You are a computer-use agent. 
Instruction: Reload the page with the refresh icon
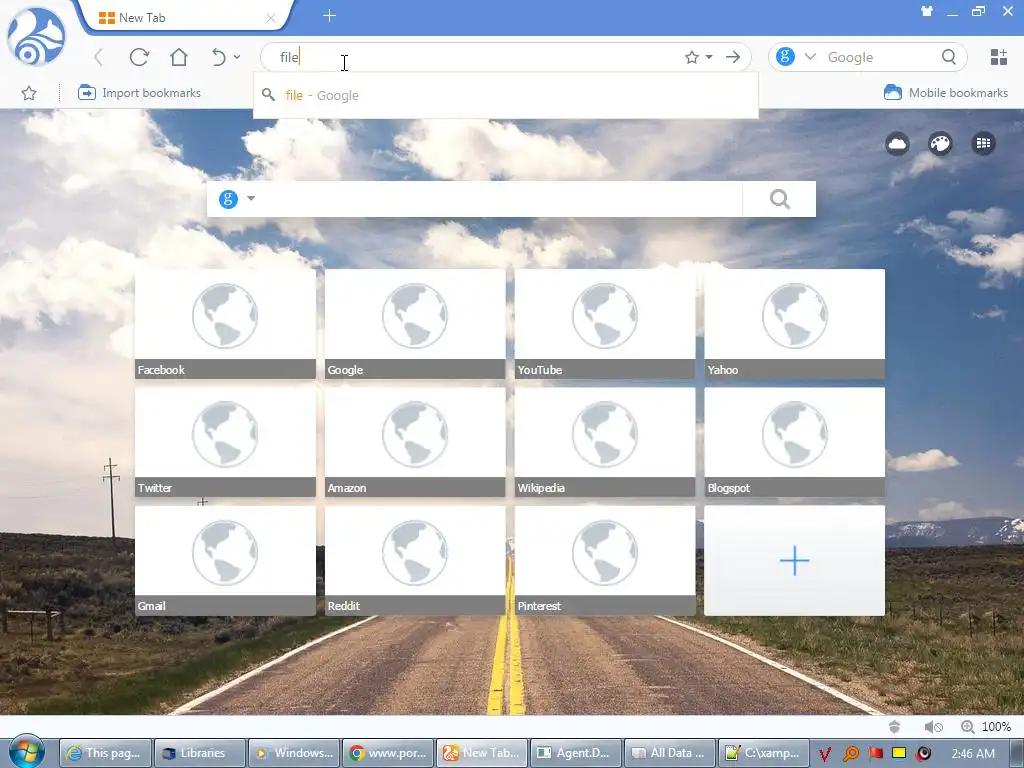pos(139,57)
